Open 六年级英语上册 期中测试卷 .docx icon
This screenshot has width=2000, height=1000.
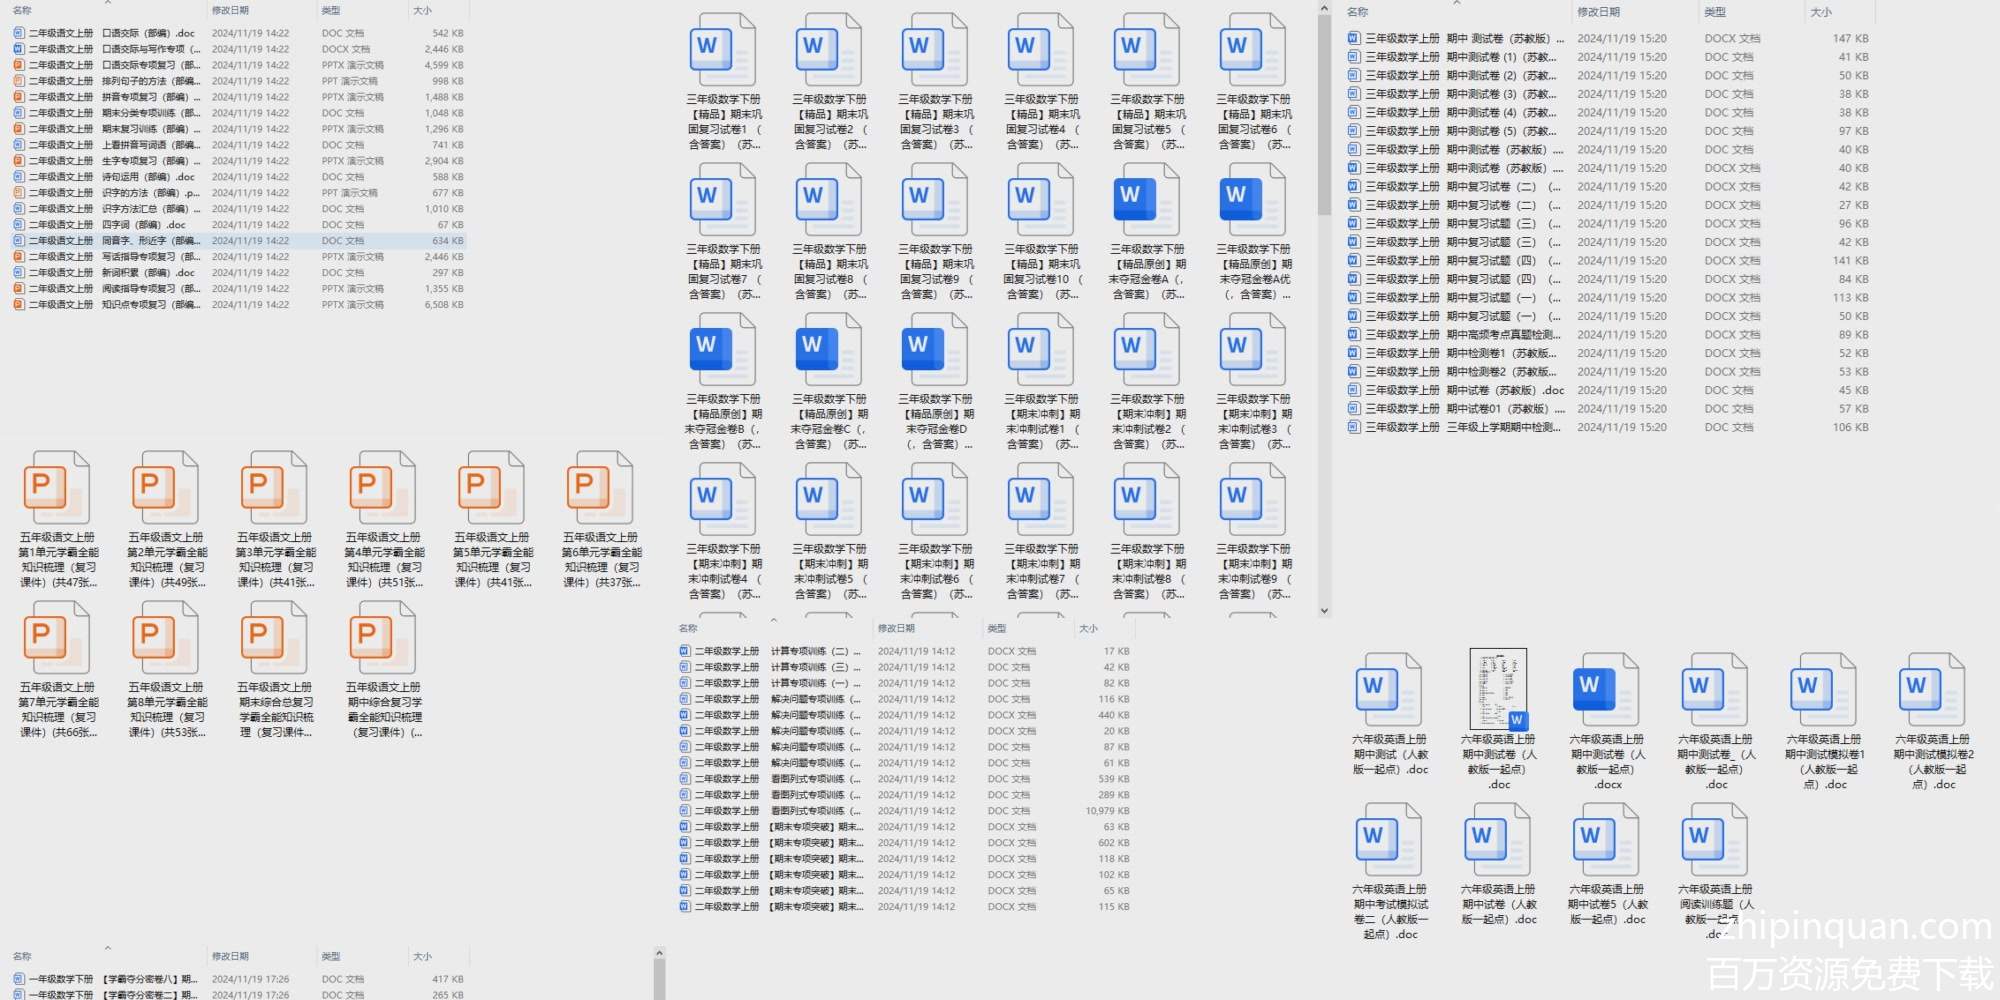pos(1606,690)
